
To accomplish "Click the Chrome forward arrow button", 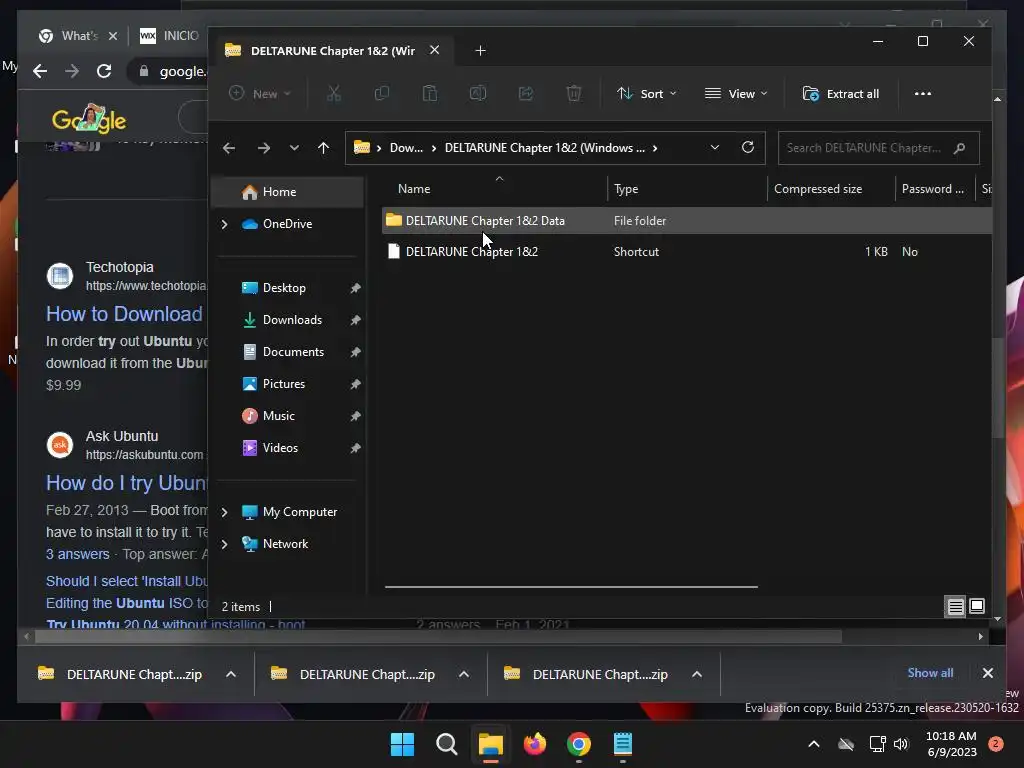I will [72, 71].
